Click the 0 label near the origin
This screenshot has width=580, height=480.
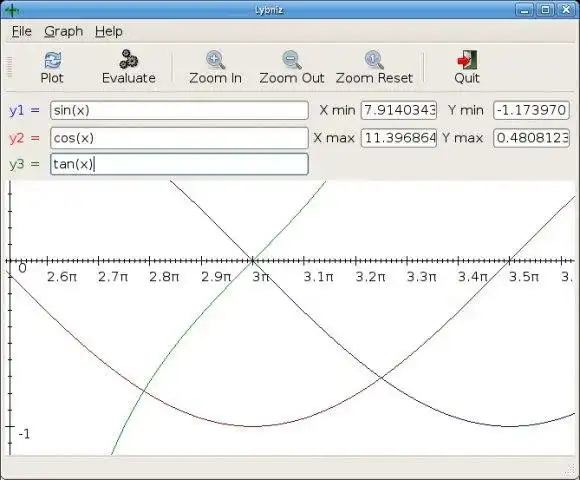22,268
